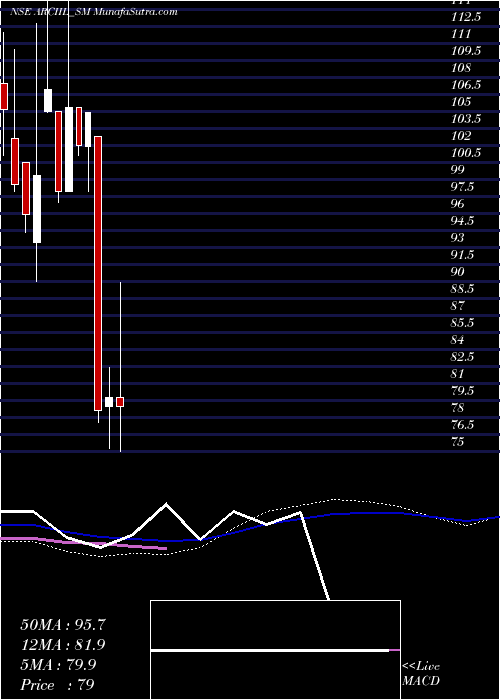Click the <<Live MACD label
The width and height of the screenshot is (500, 700).
(x=421, y=673)
